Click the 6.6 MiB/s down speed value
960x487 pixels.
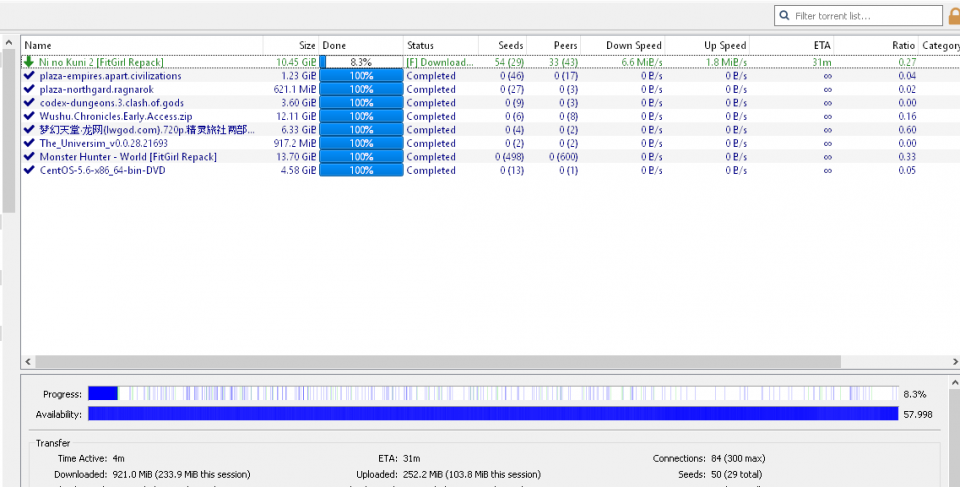pyautogui.click(x=642, y=62)
